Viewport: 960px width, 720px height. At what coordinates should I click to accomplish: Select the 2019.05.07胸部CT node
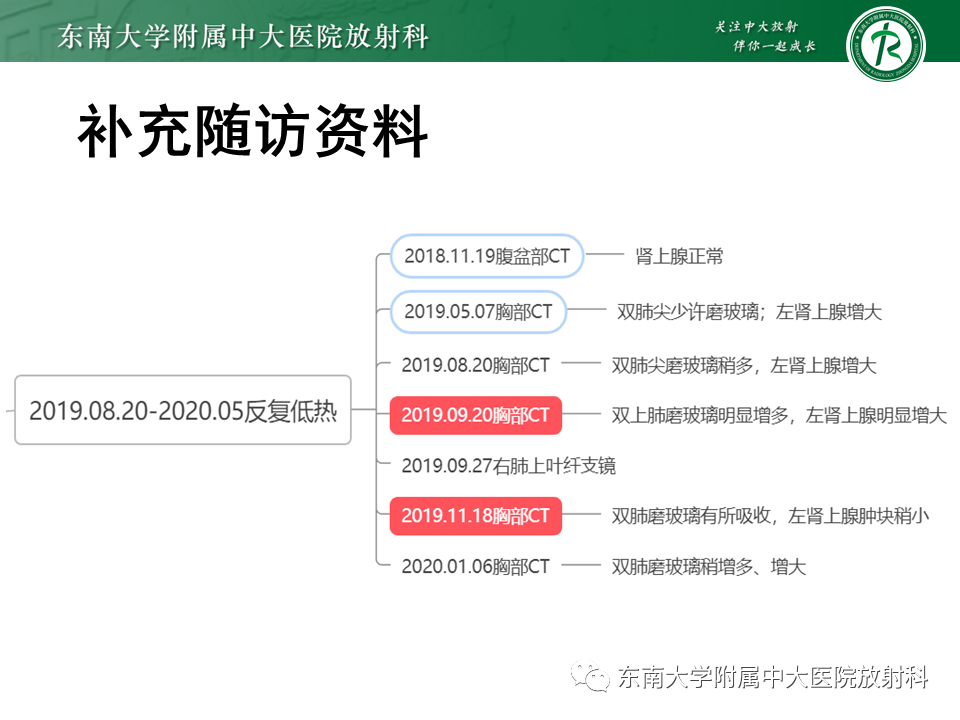[x=478, y=312]
